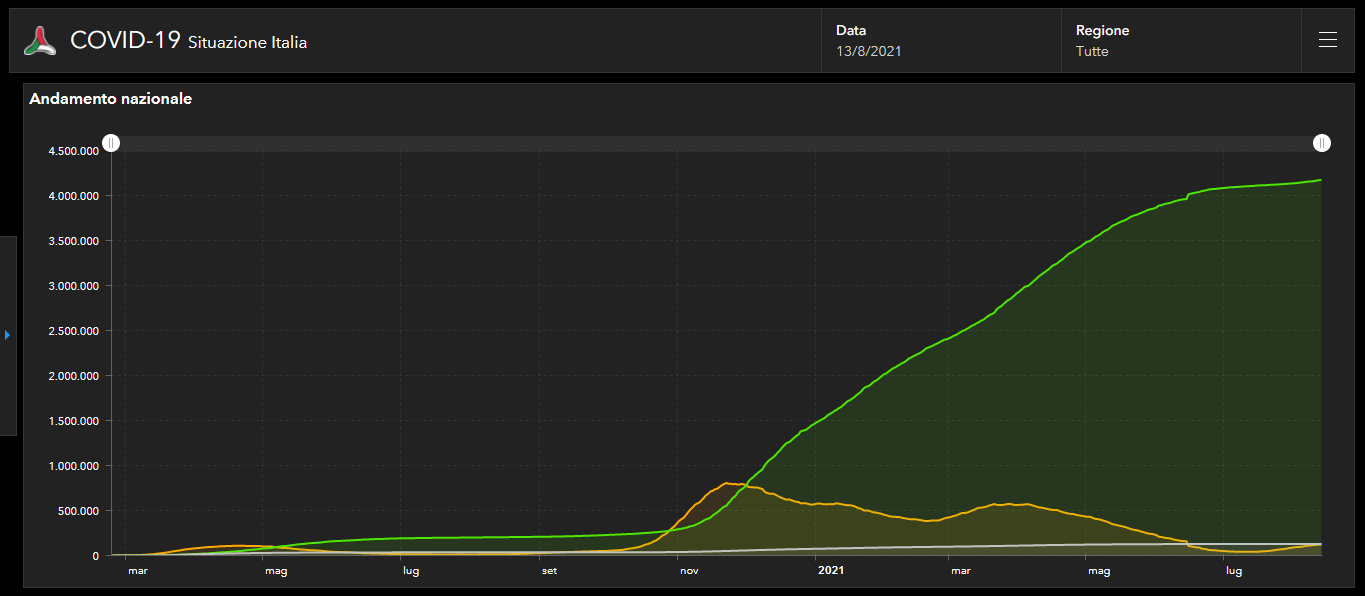
Task: Expand the collapsed left side panel
Action: (7, 335)
